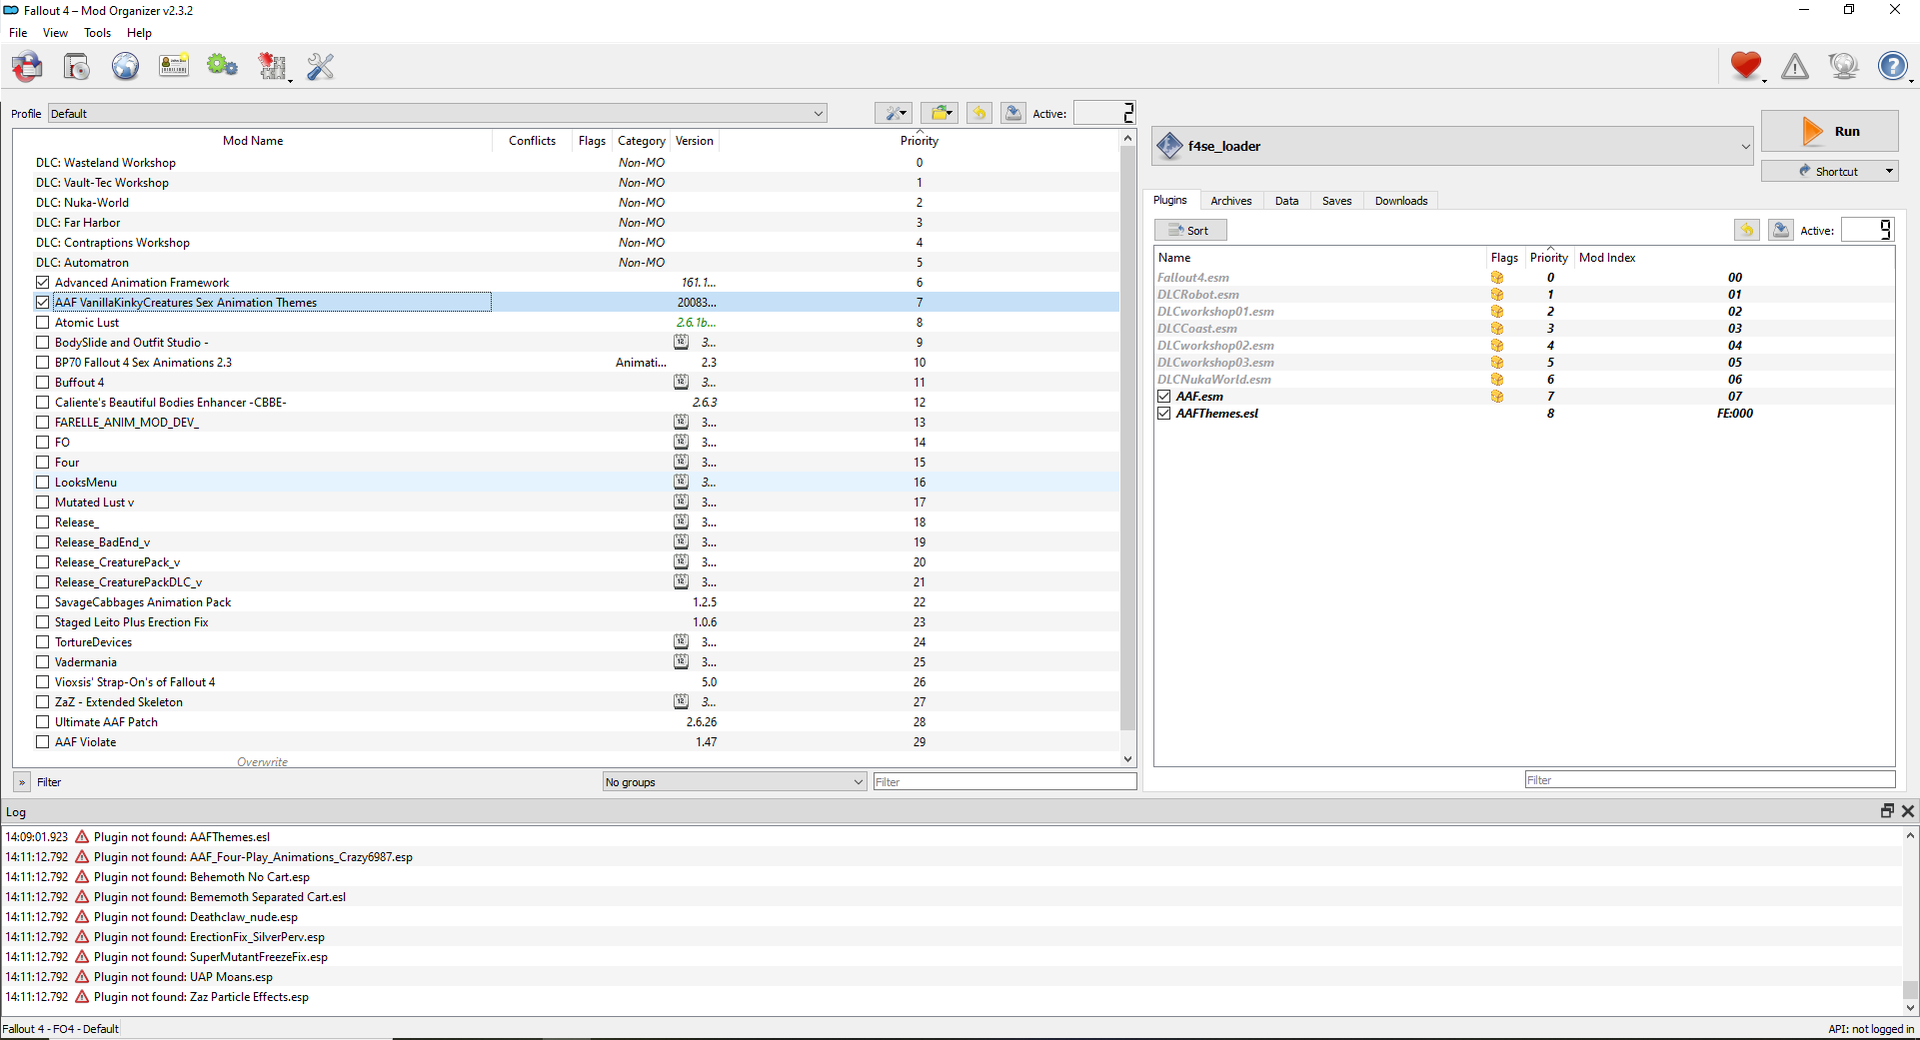Enable the Buffout 4 mod checkbox
The height and width of the screenshot is (1040, 1920).
coord(42,382)
